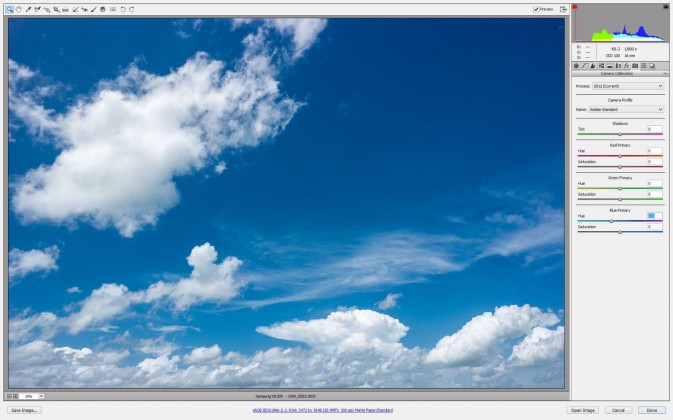Select the Graduated Filter tool
This screenshot has height=420, width=673.
[103, 9]
